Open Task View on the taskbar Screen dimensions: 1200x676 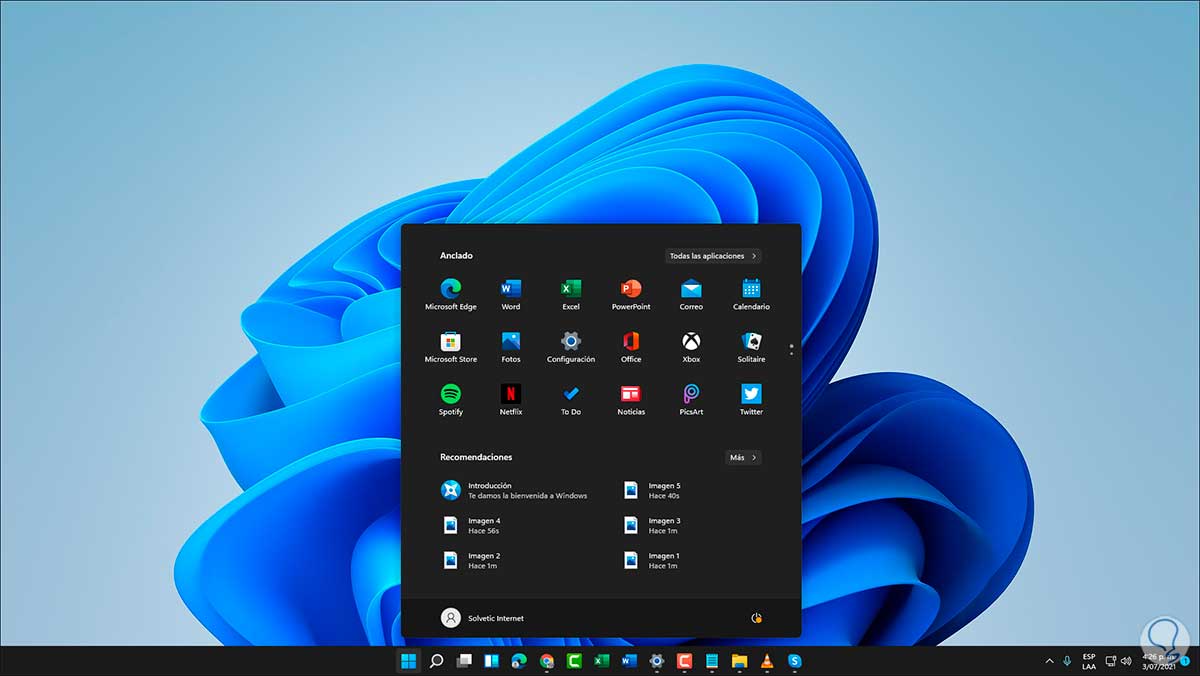(x=464, y=661)
